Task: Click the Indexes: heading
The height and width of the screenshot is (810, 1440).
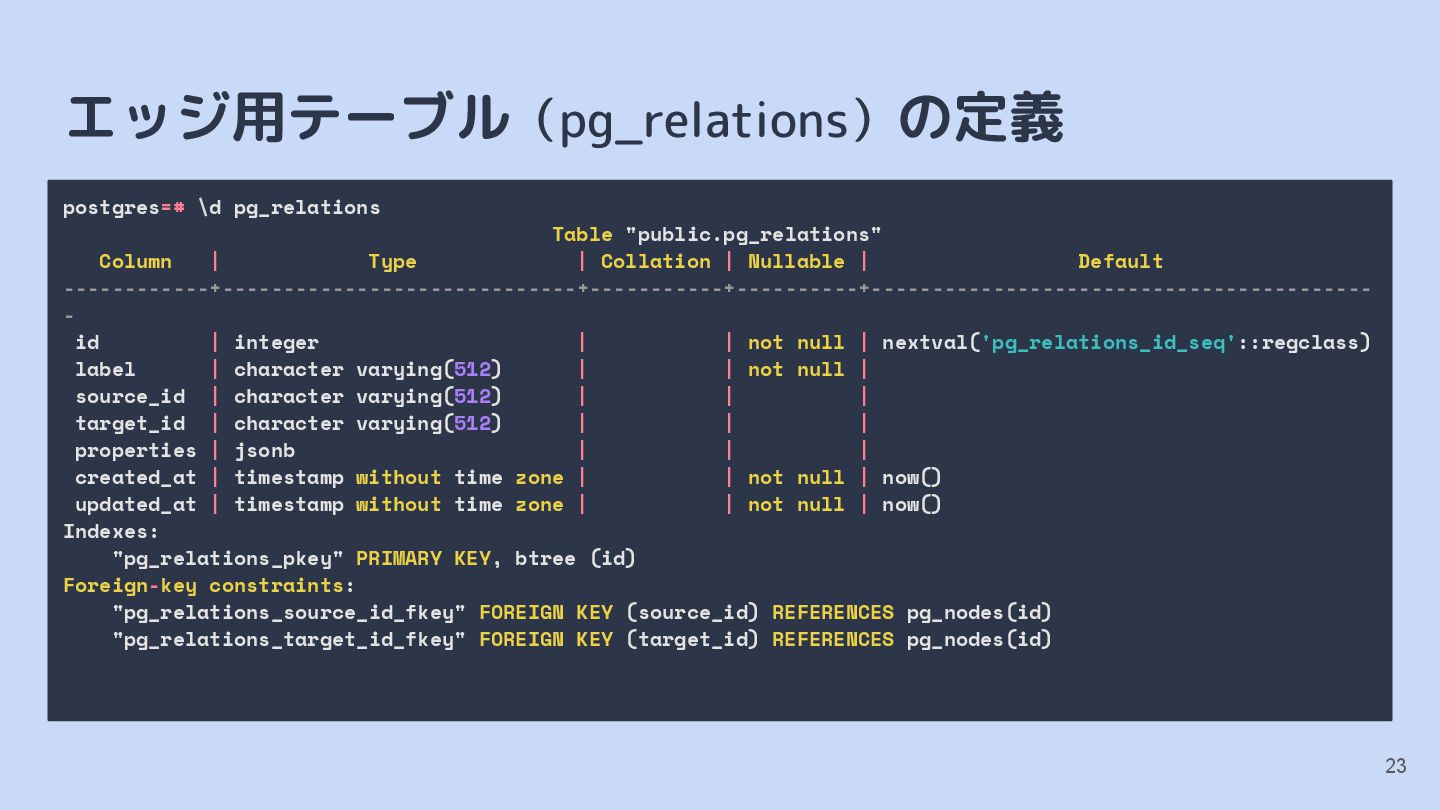Action: point(111,532)
